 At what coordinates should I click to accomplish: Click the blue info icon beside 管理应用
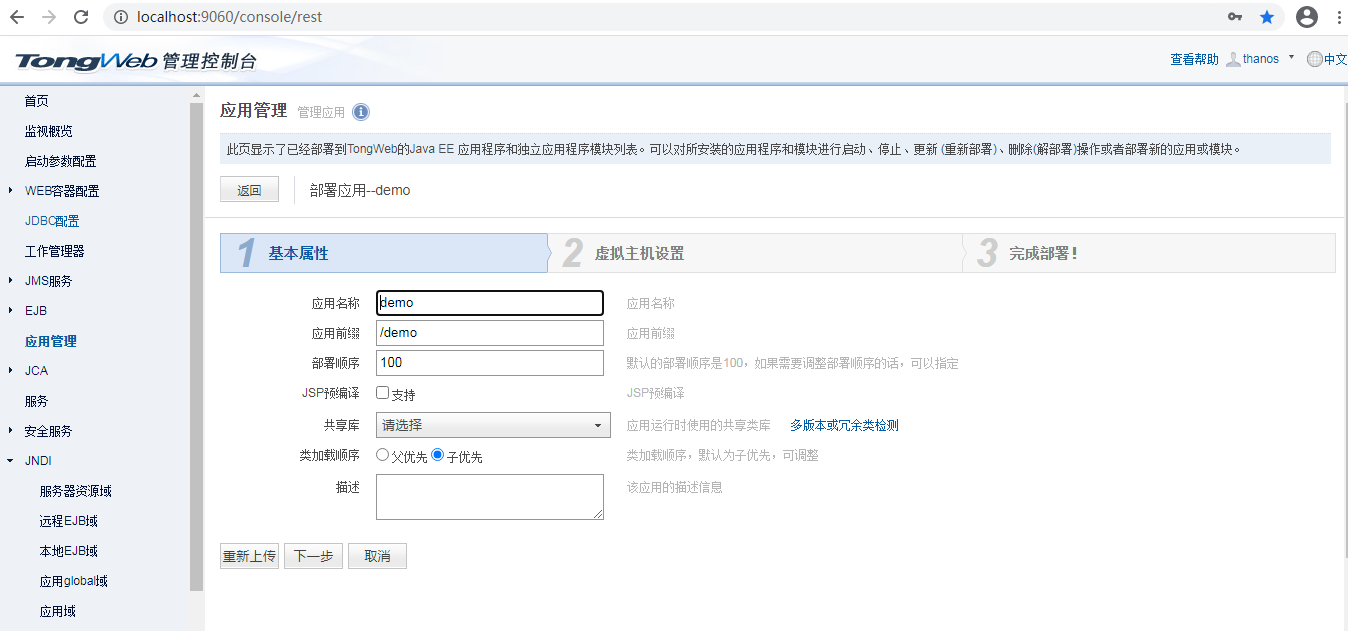[x=361, y=112]
